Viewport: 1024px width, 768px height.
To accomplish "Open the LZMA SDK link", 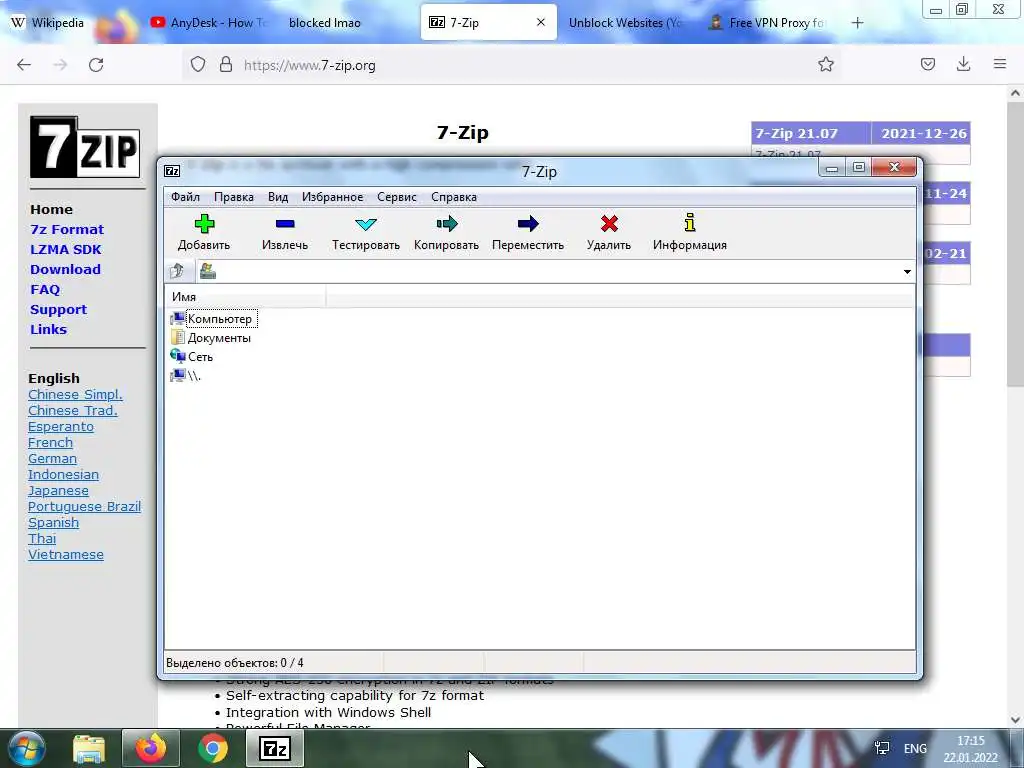I will 65,249.
